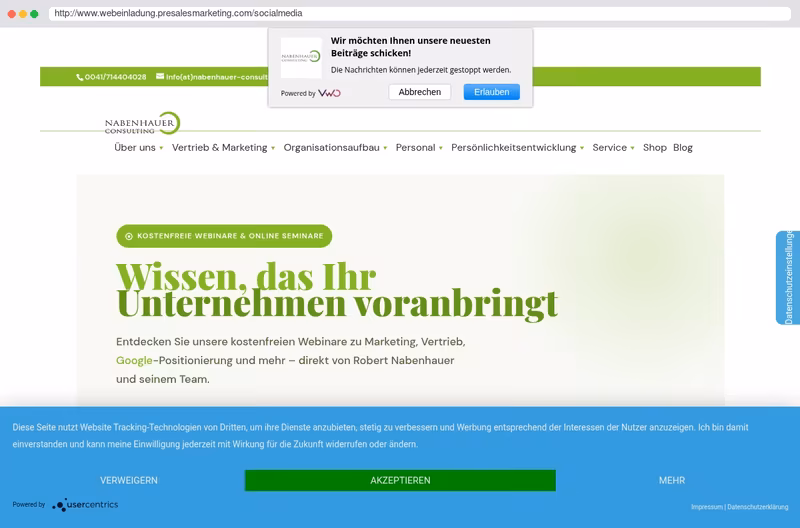Click the green AKZEPTIEREN button

(x=400, y=480)
